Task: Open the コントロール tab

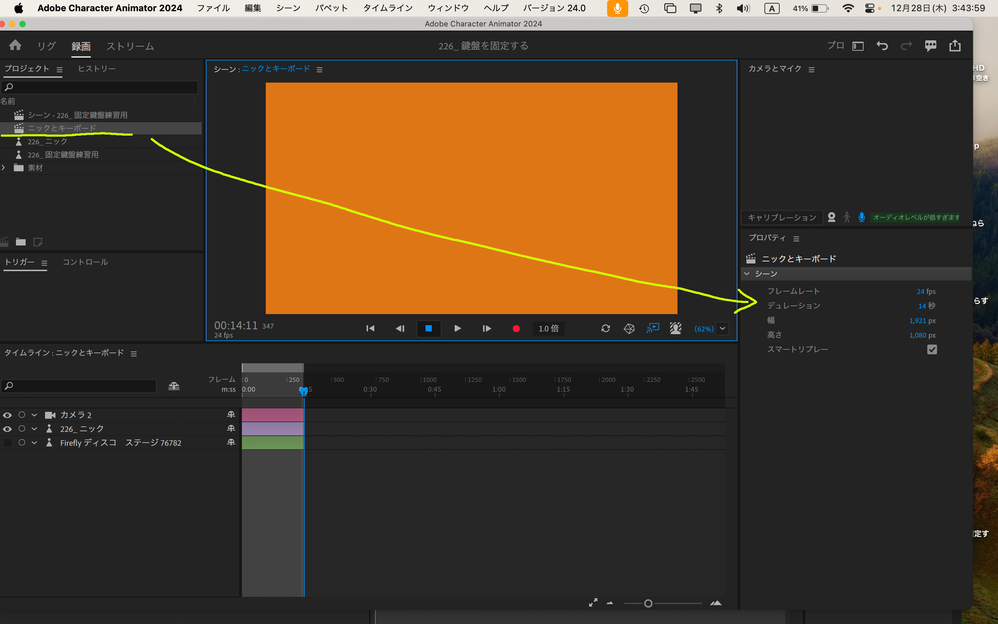Action: pyautogui.click(x=85, y=262)
